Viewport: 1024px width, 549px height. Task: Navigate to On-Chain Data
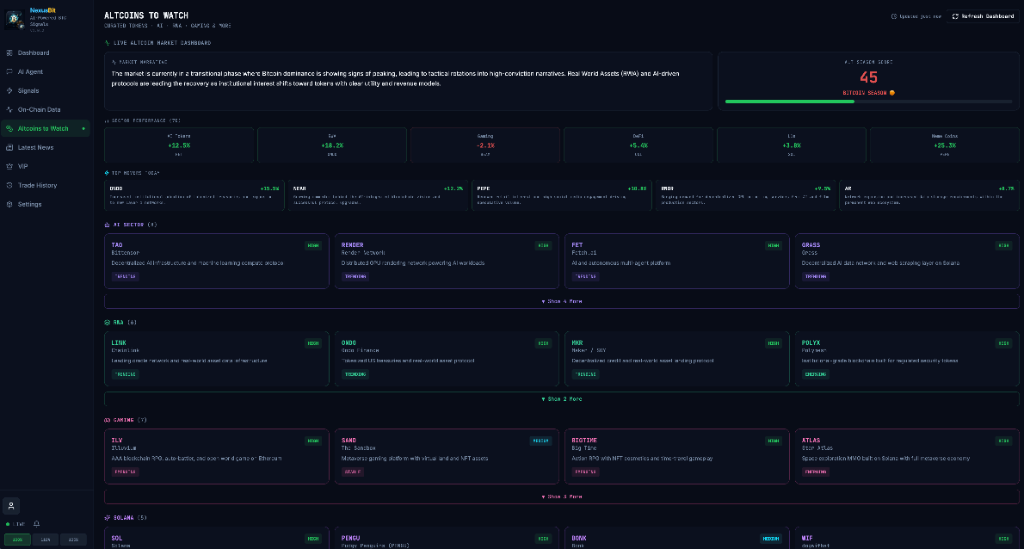tap(46, 110)
